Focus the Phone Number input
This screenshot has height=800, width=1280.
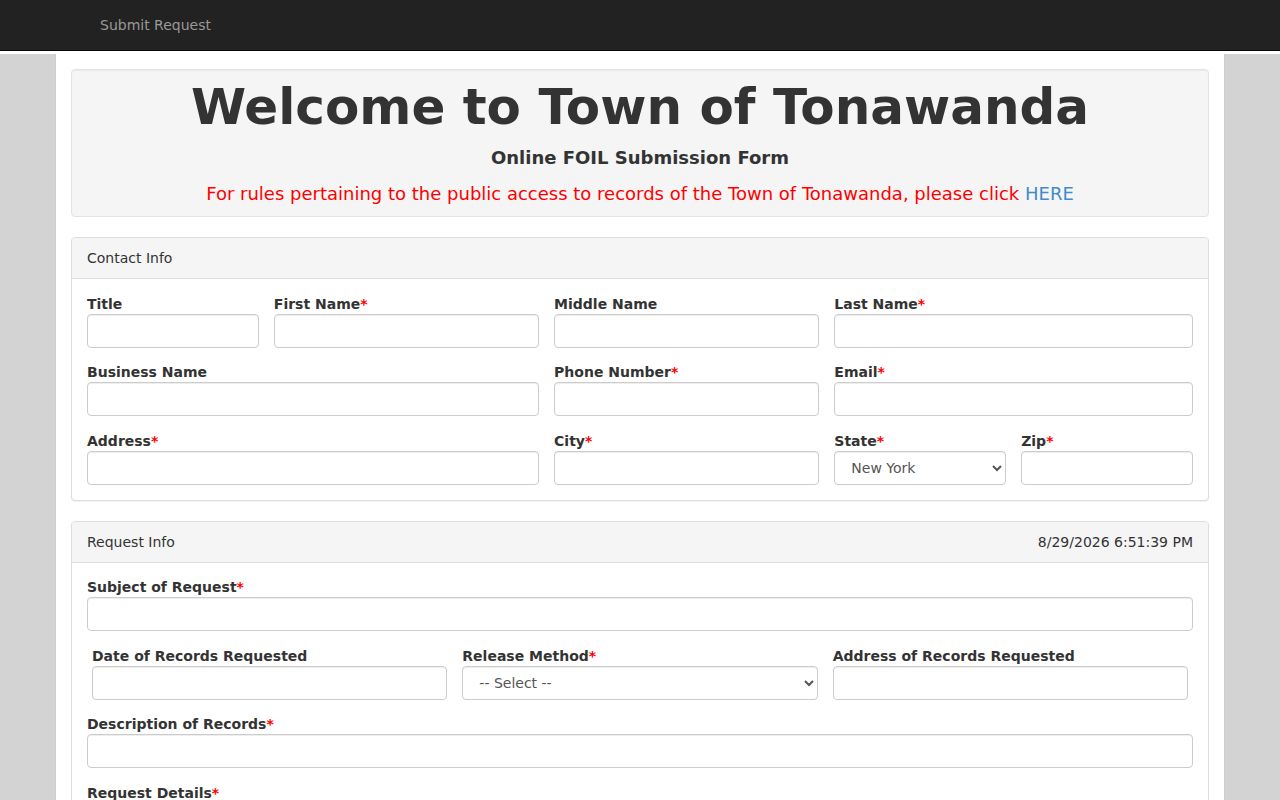[x=686, y=399]
